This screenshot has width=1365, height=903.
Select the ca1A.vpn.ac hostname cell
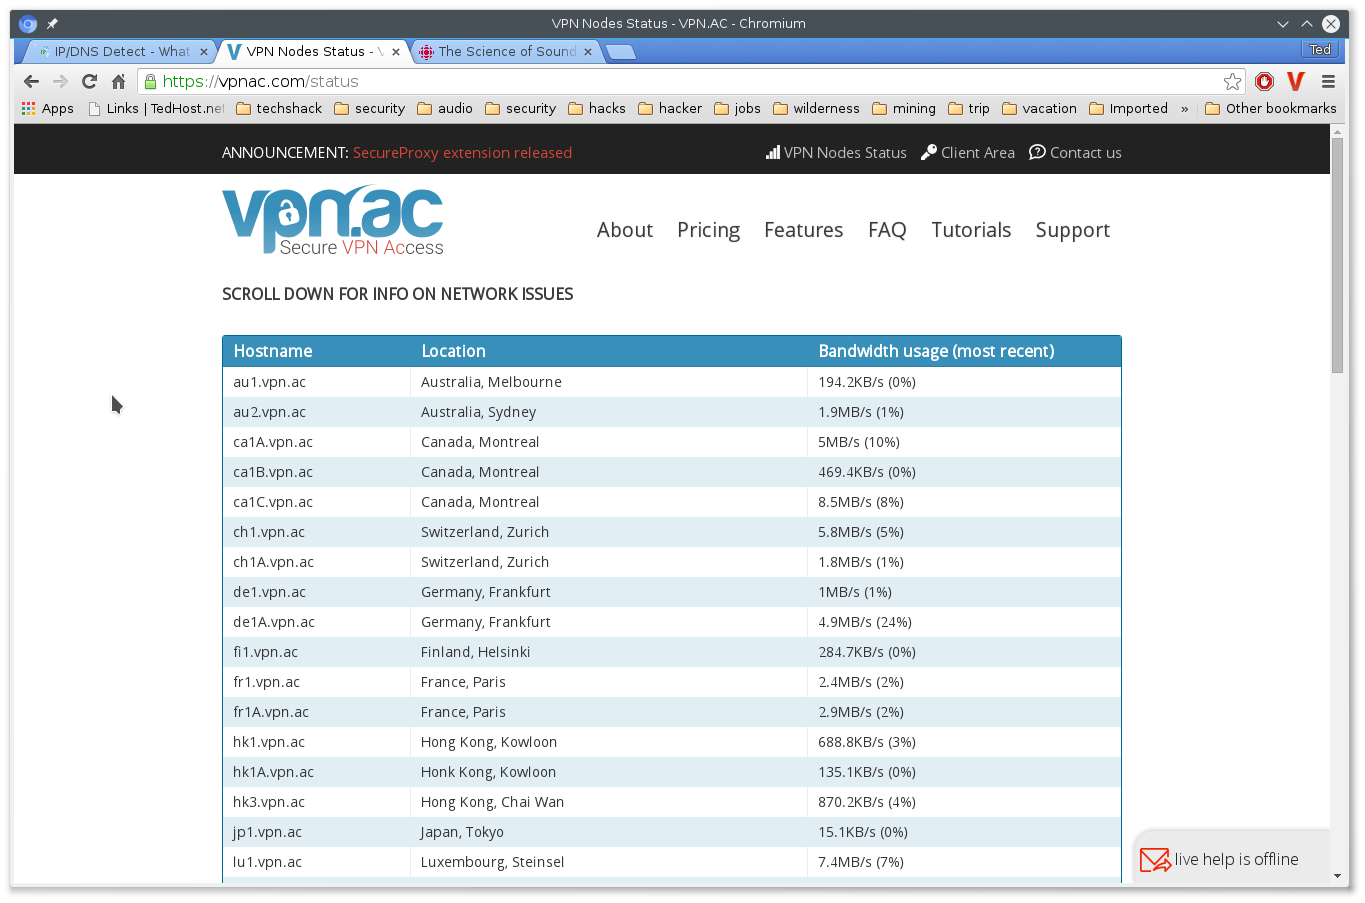click(x=316, y=442)
